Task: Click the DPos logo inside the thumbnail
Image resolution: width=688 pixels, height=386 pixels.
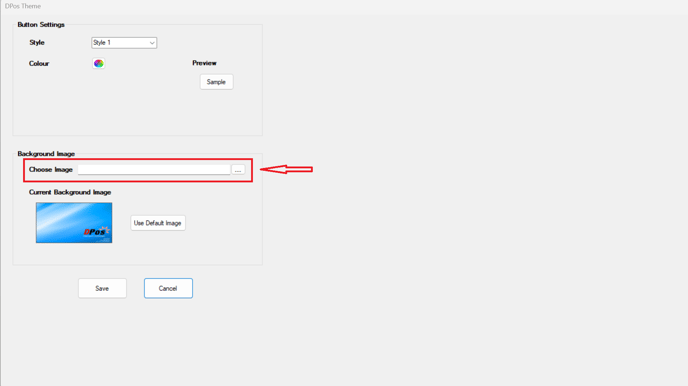Action: click(97, 231)
